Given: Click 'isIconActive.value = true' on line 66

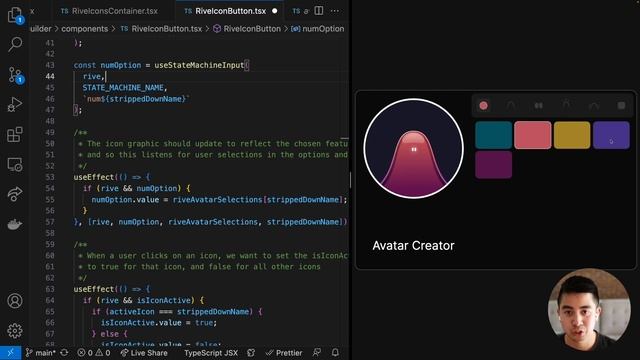Looking at the screenshot, I should [159, 322].
